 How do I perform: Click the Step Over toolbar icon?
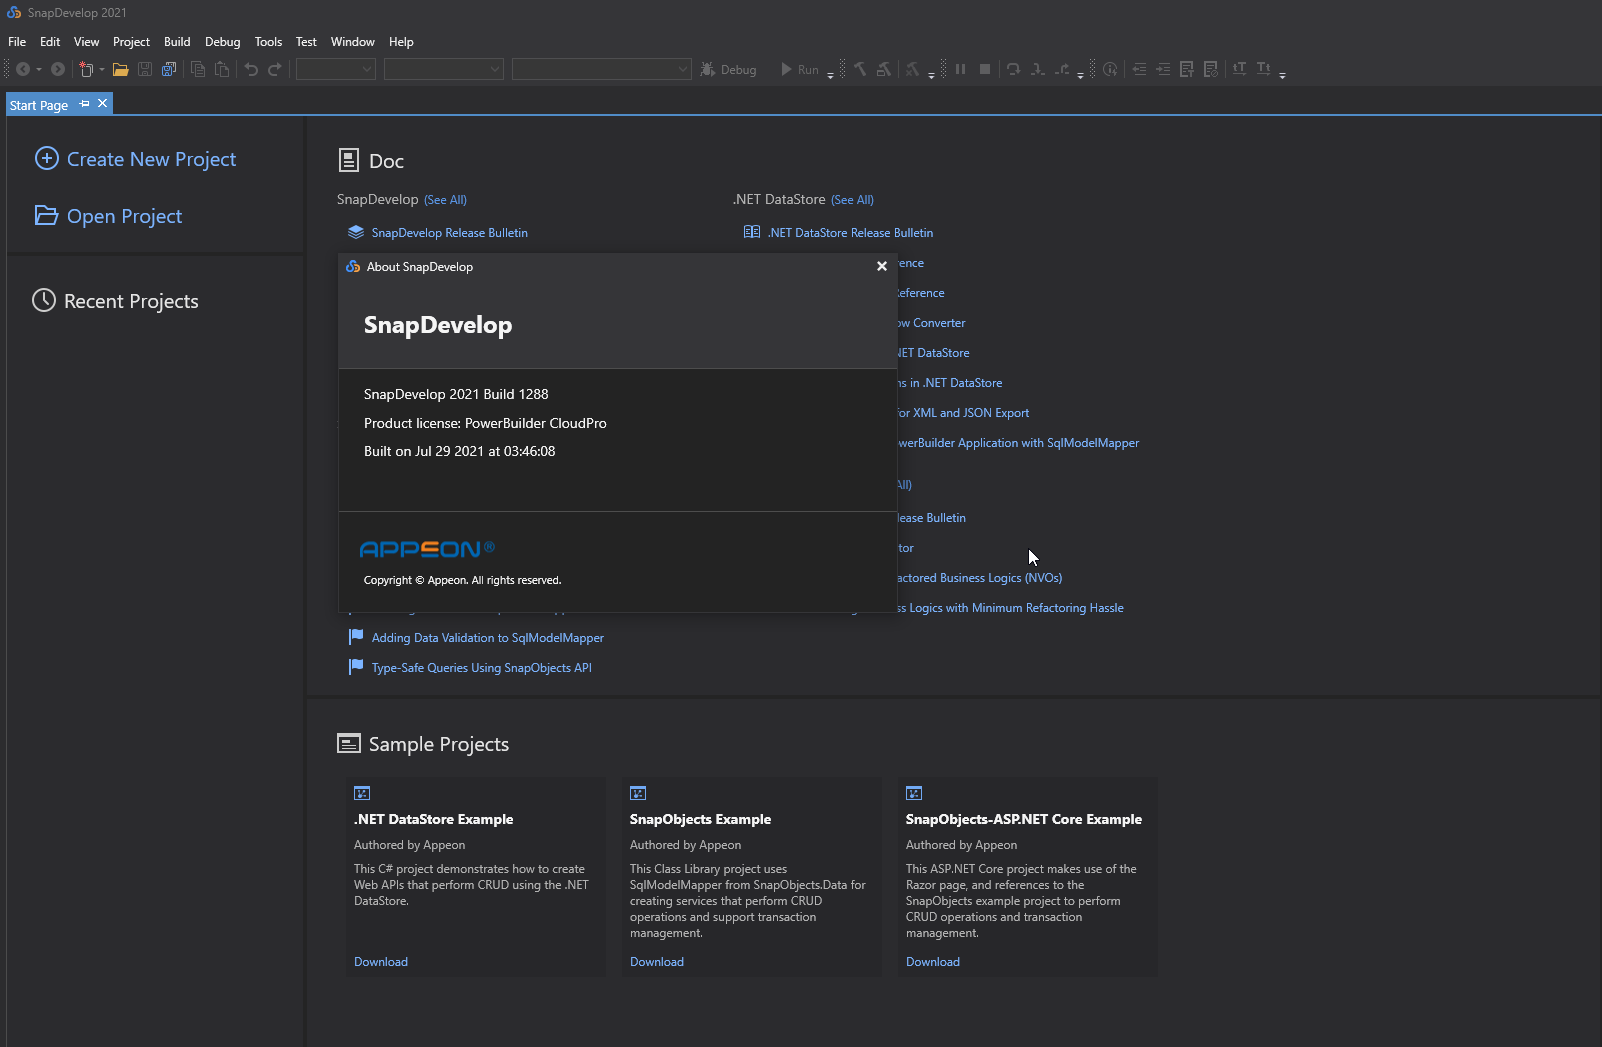(1013, 69)
